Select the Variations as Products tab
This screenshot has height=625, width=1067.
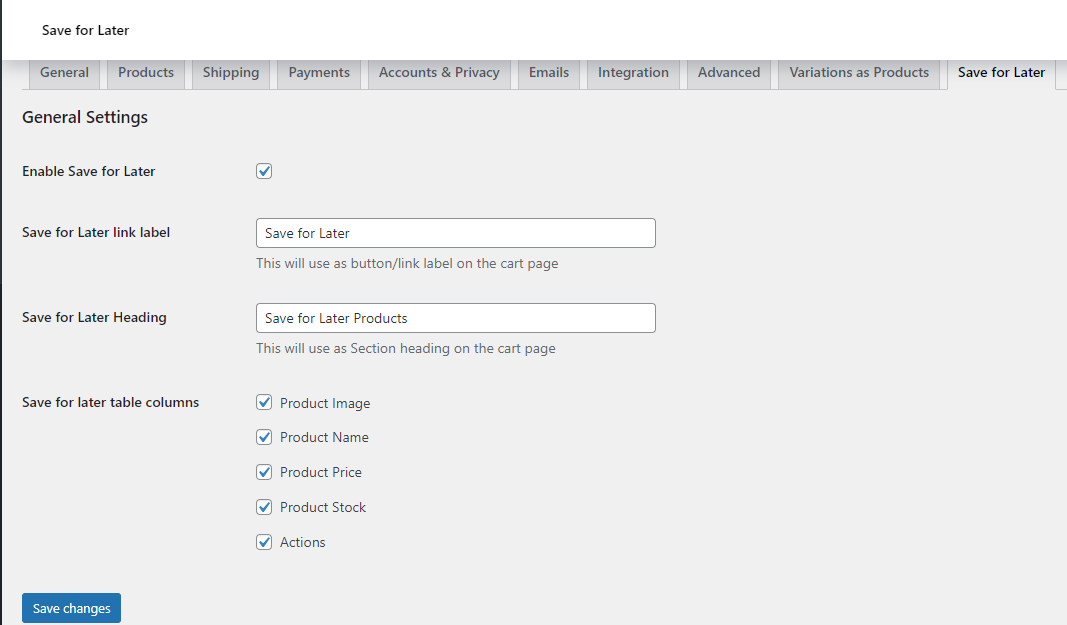tap(859, 73)
